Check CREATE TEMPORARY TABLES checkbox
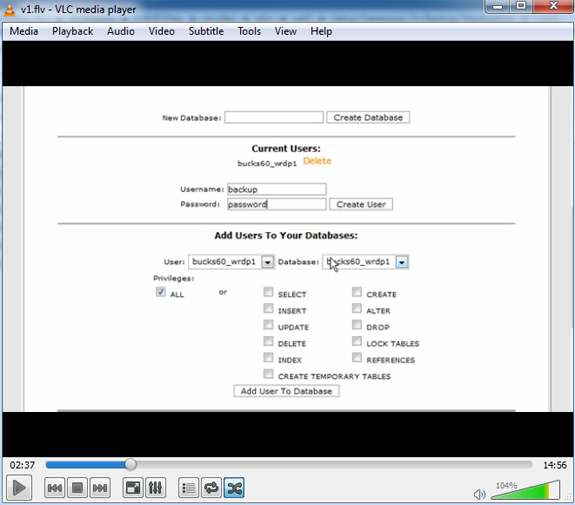This screenshot has width=575, height=505. click(x=268, y=374)
